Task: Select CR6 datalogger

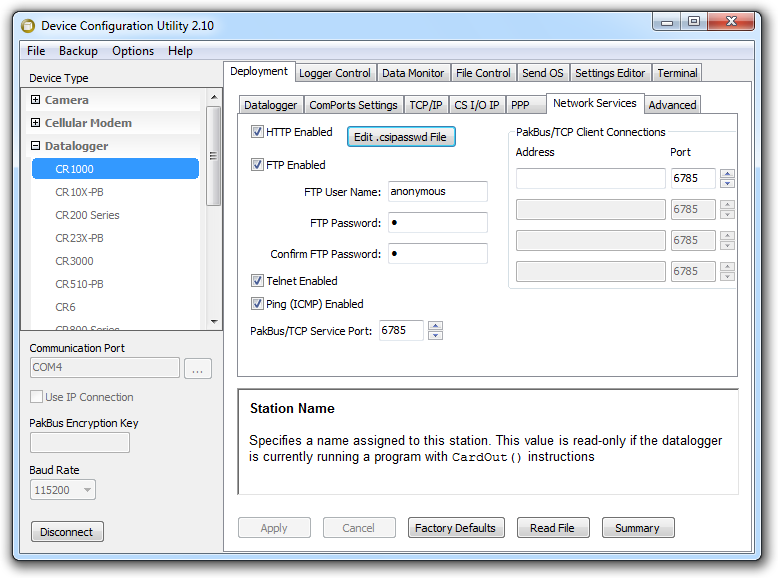Action: [x=65, y=307]
